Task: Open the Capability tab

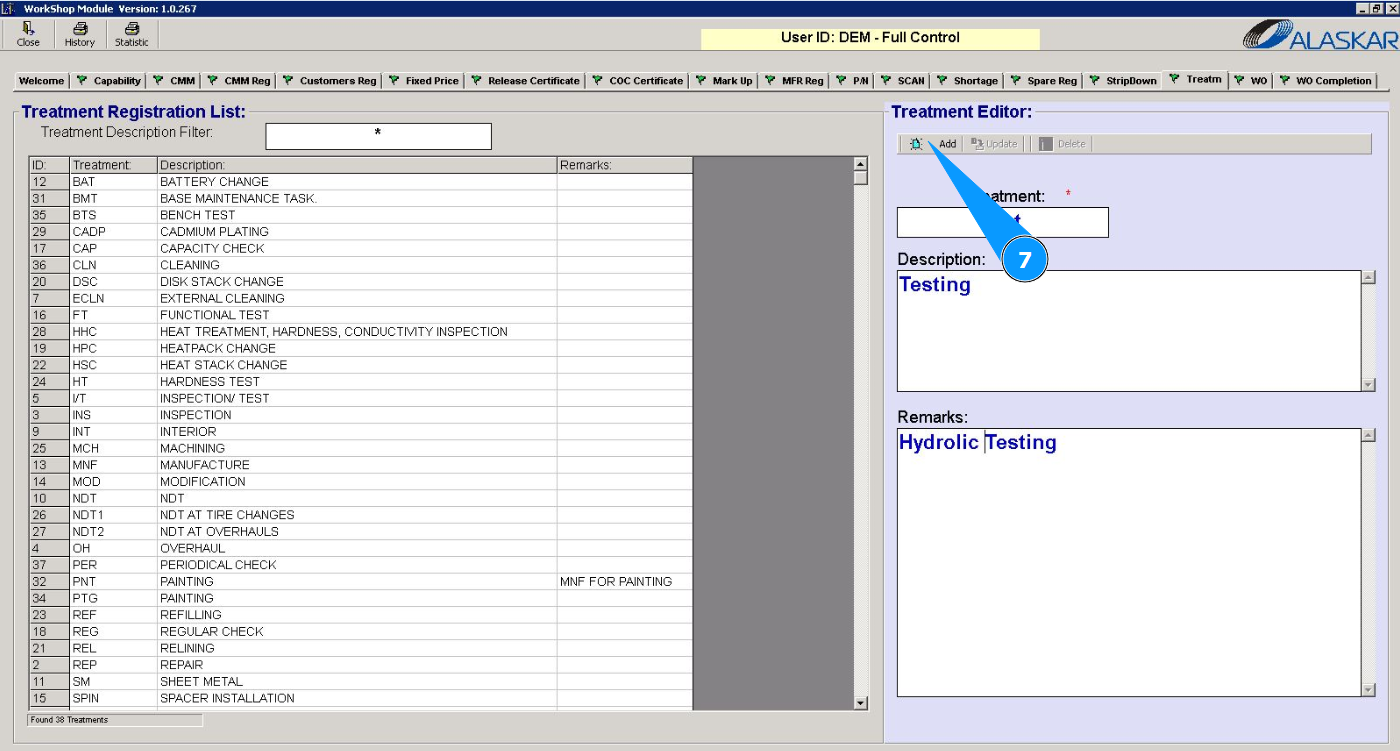Action: (108, 81)
